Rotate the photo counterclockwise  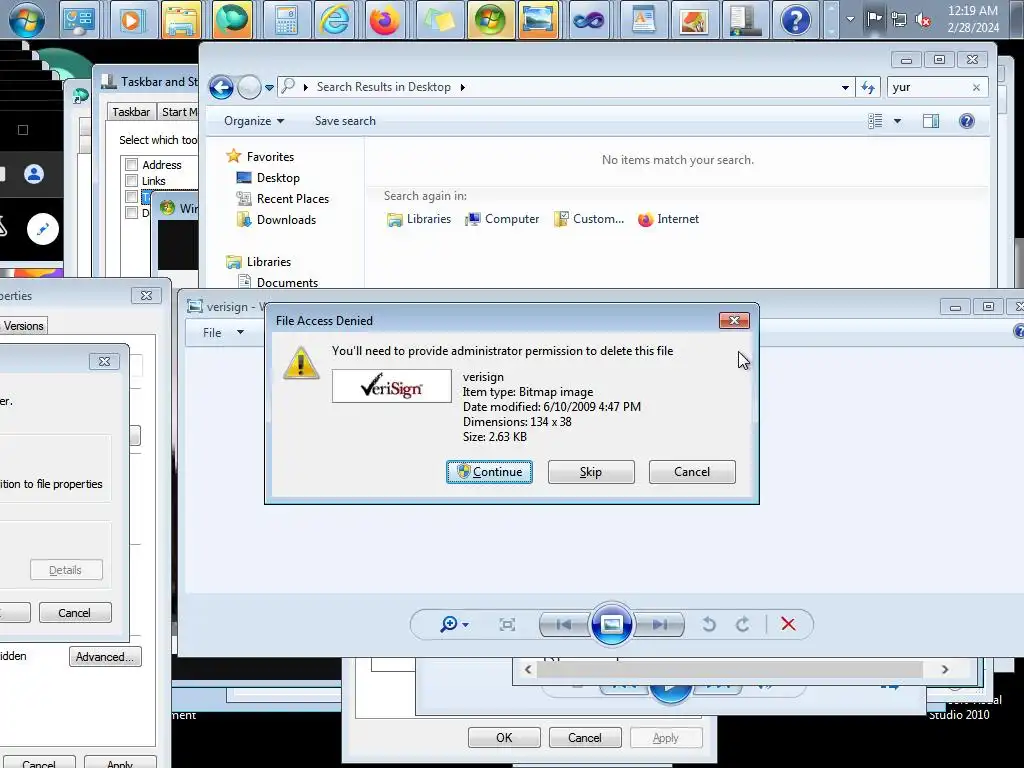709,625
